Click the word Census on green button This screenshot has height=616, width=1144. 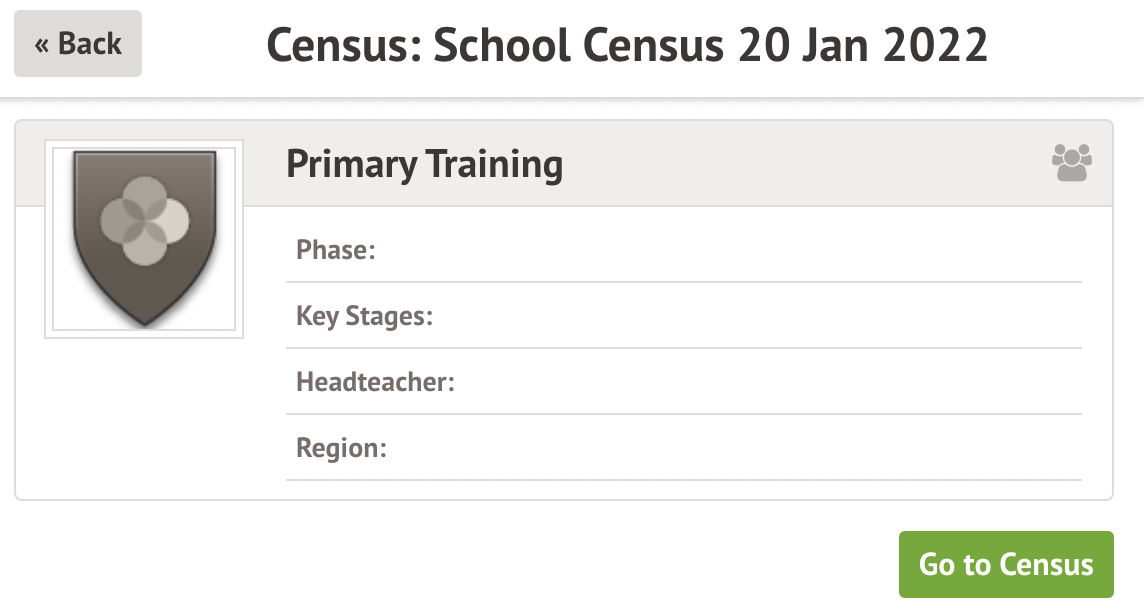1047,565
